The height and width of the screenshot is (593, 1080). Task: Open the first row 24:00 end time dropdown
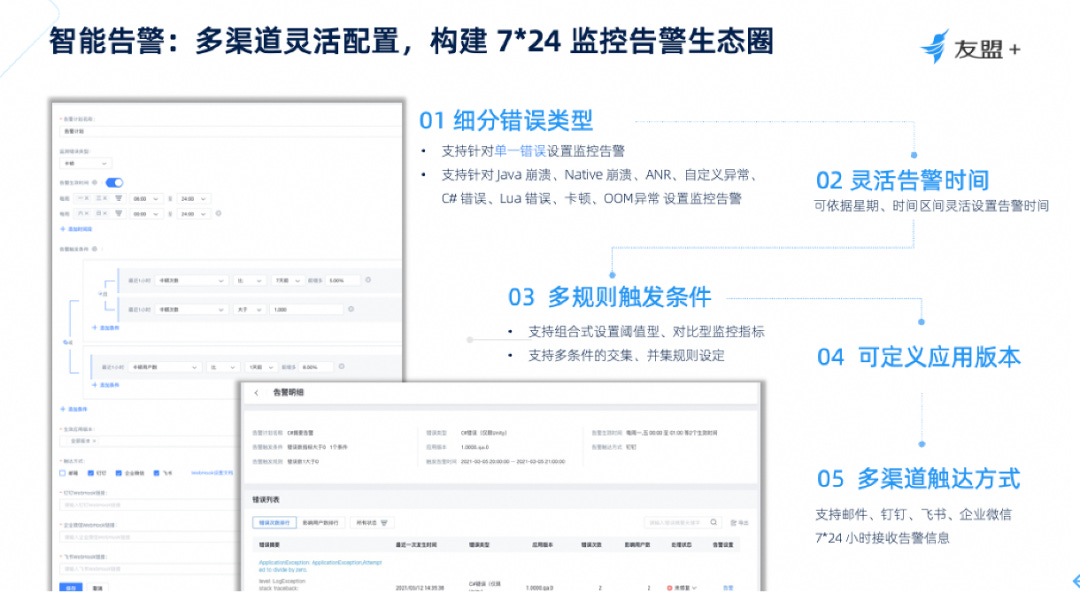tap(193, 198)
